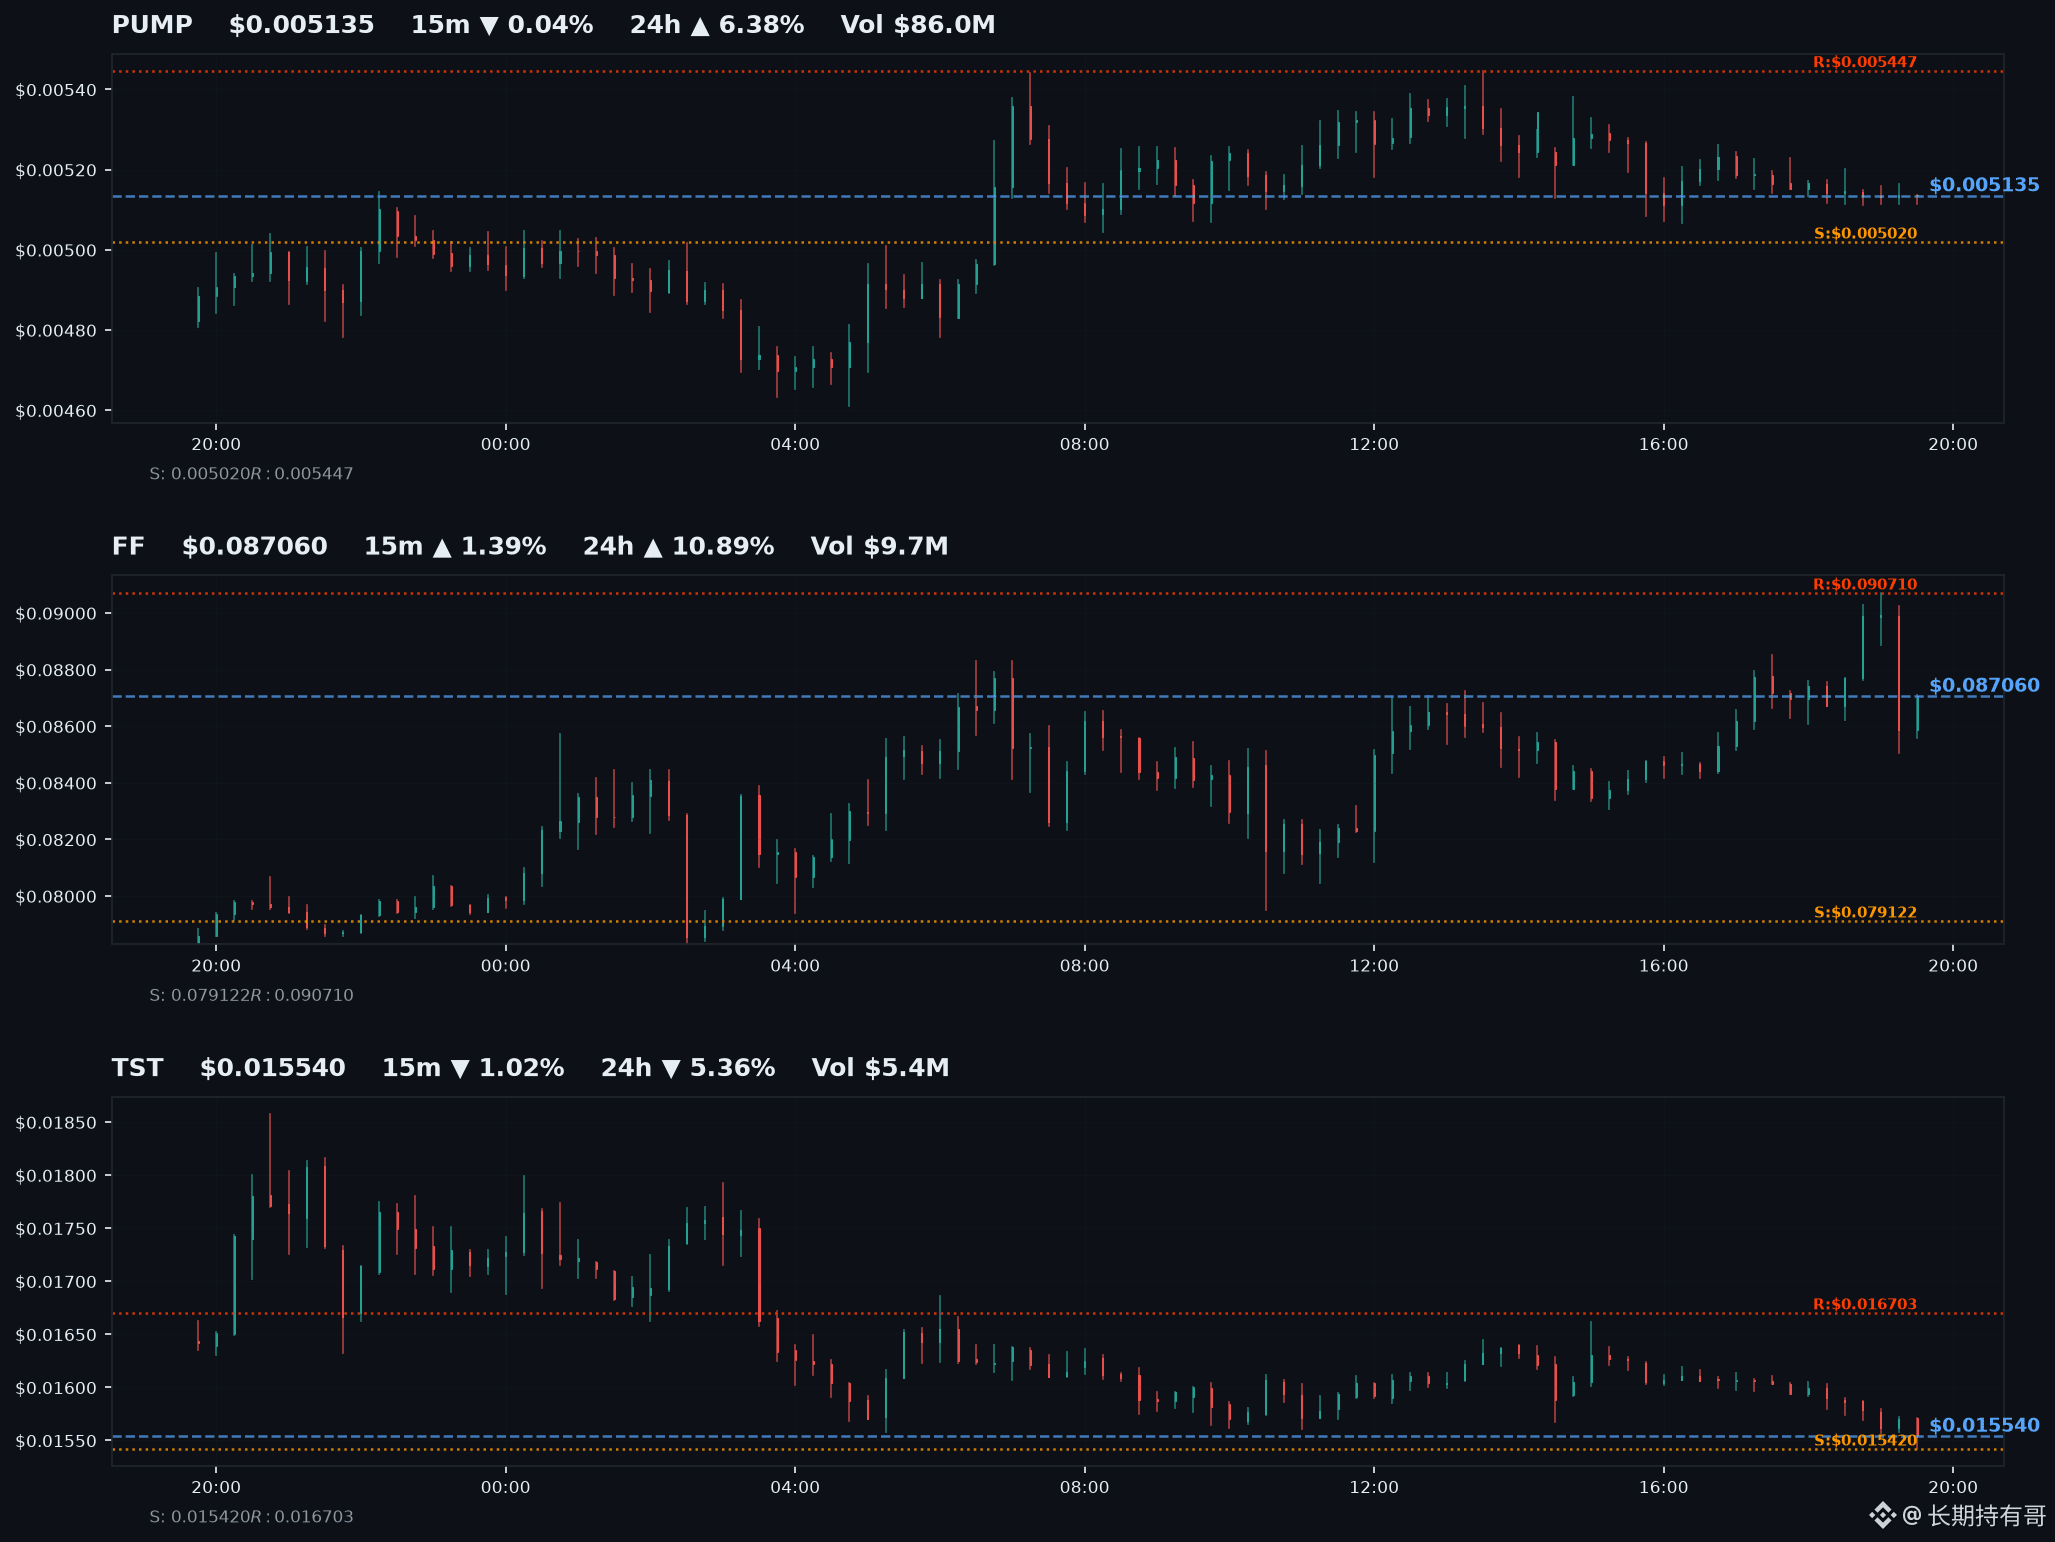Screen dimensions: 2055x1542
Task: Click the $0.08800 y-axis label
Action: [x=57, y=670]
